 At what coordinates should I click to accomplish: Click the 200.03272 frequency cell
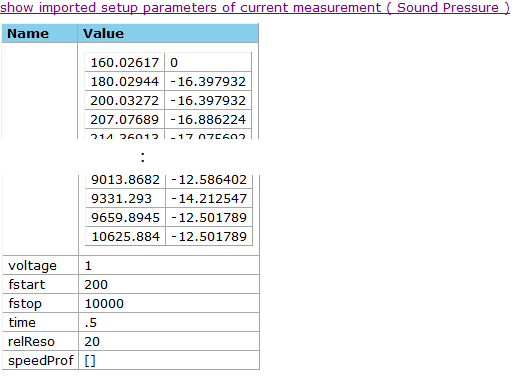coord(125,100)
